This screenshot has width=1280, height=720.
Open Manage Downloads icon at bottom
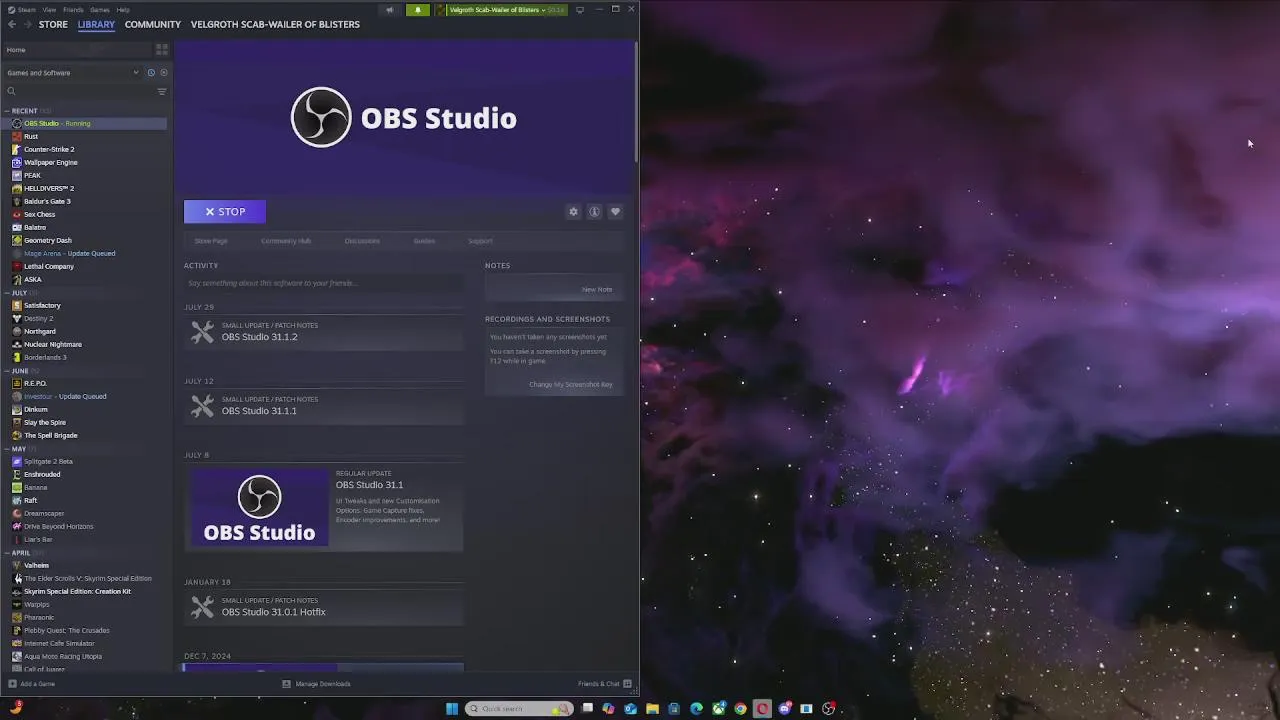(x=286, y=684)
